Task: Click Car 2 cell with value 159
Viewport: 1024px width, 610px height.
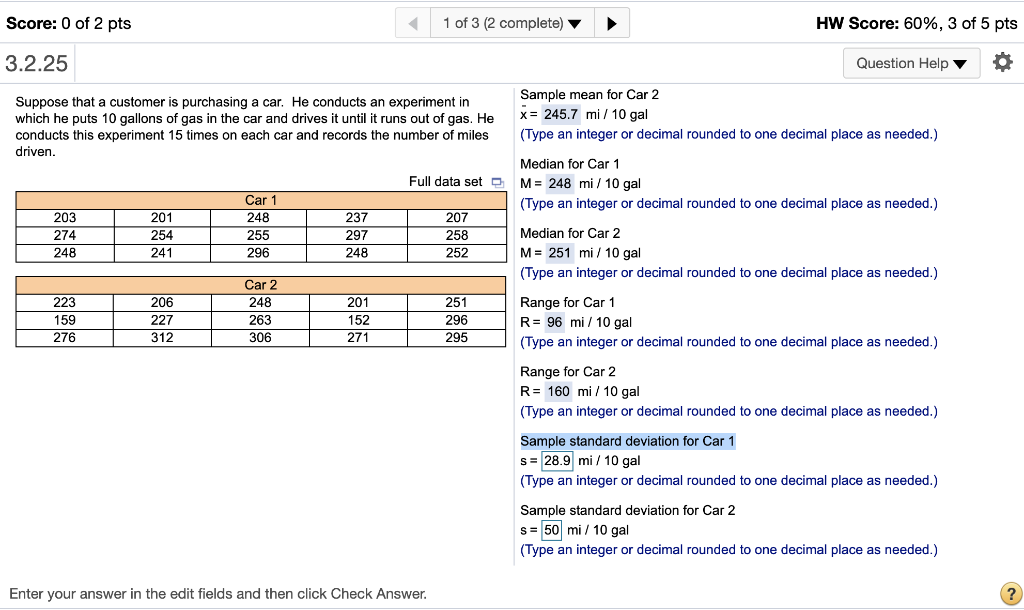Action: (x=65, y=320)
